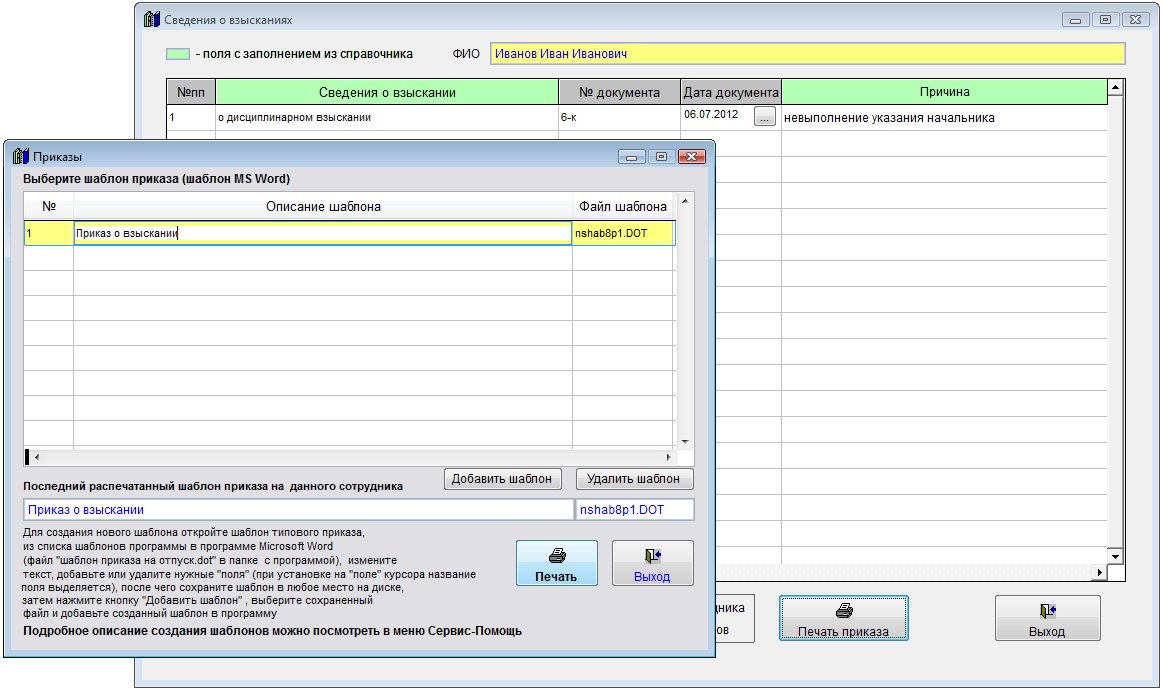Select date cell 06.07.2012
The image size is (1161, 688).
[717, 115]
